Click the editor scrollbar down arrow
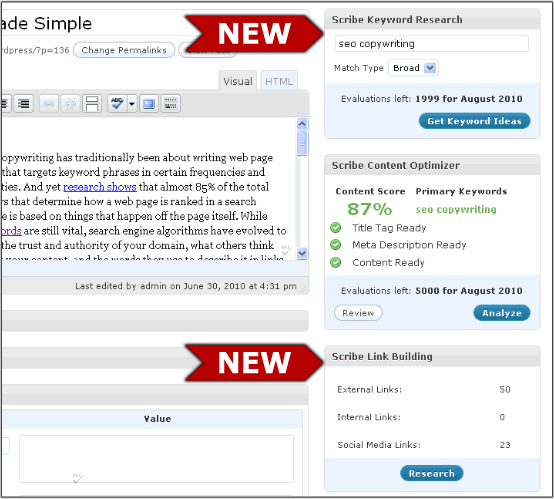 [x=302, y=253]
